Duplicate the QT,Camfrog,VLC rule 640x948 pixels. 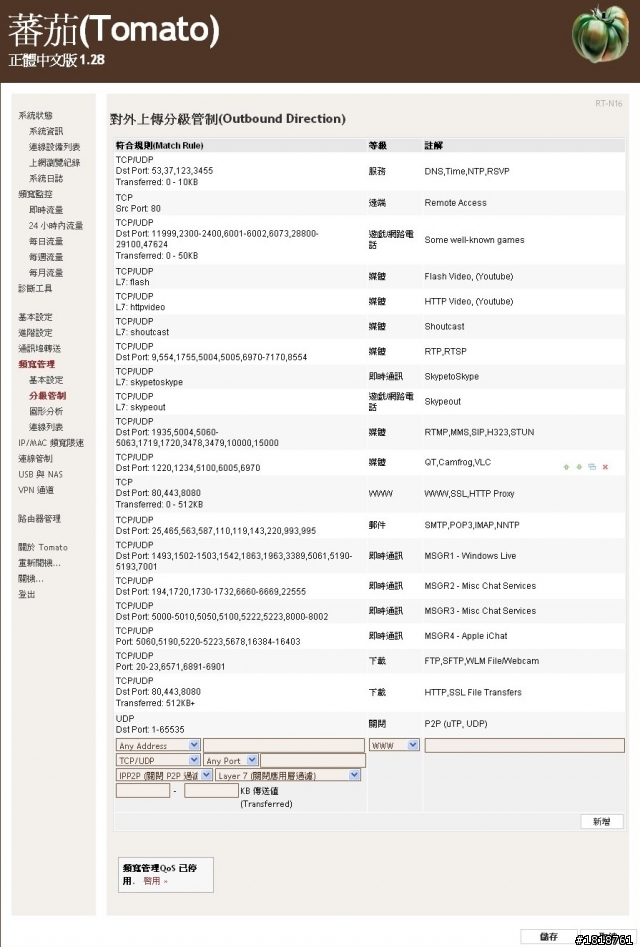point(592,467)
